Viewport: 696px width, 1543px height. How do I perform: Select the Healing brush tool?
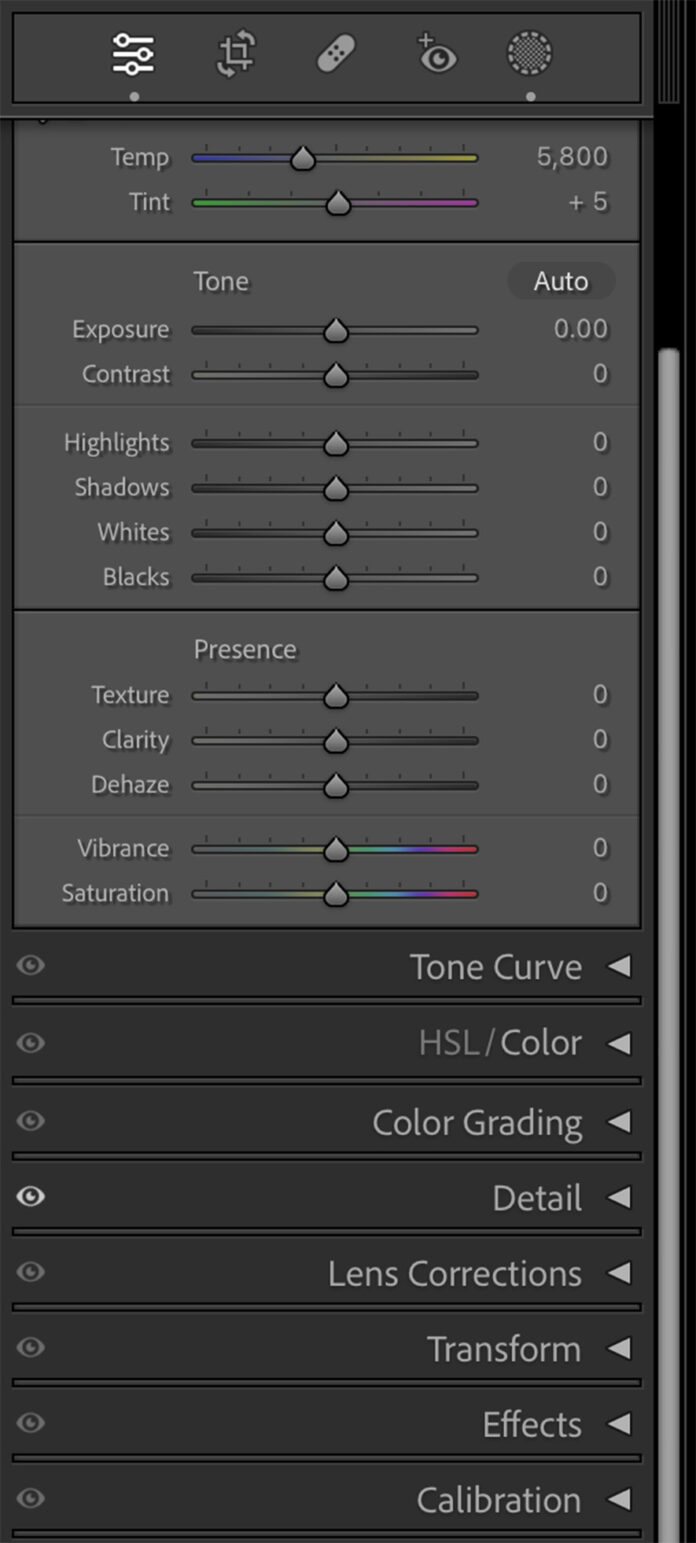tap(334, 55)
